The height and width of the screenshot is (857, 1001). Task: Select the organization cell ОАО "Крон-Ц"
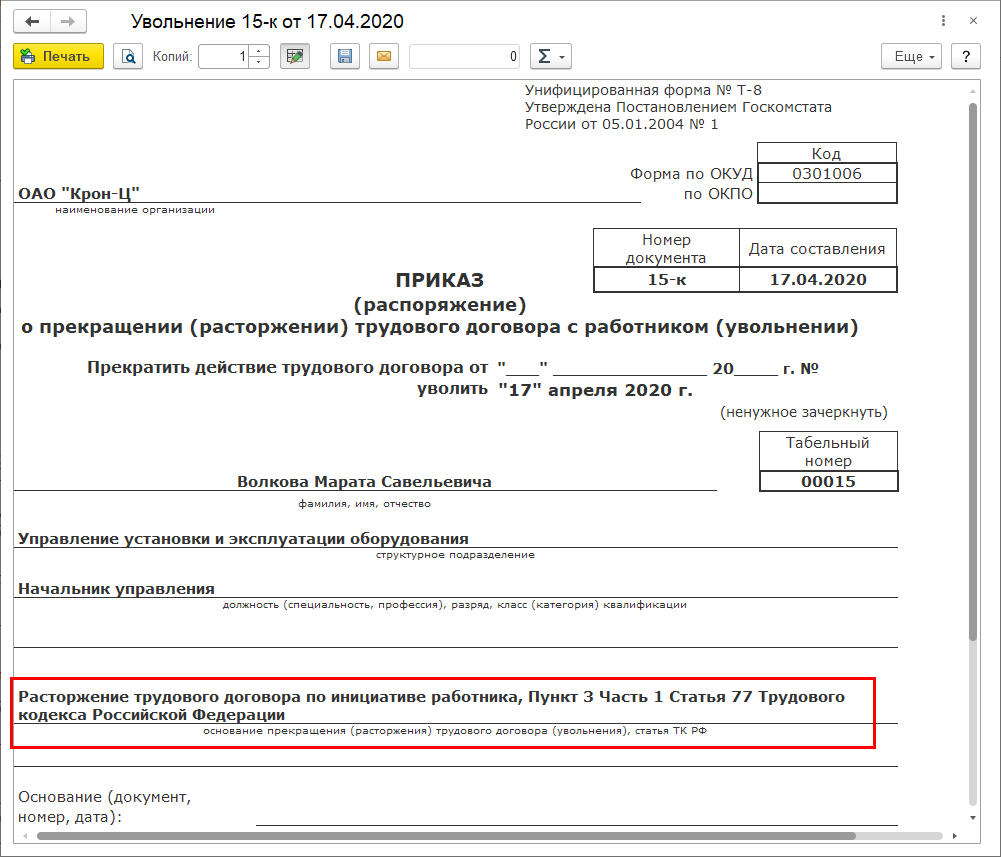79,193
